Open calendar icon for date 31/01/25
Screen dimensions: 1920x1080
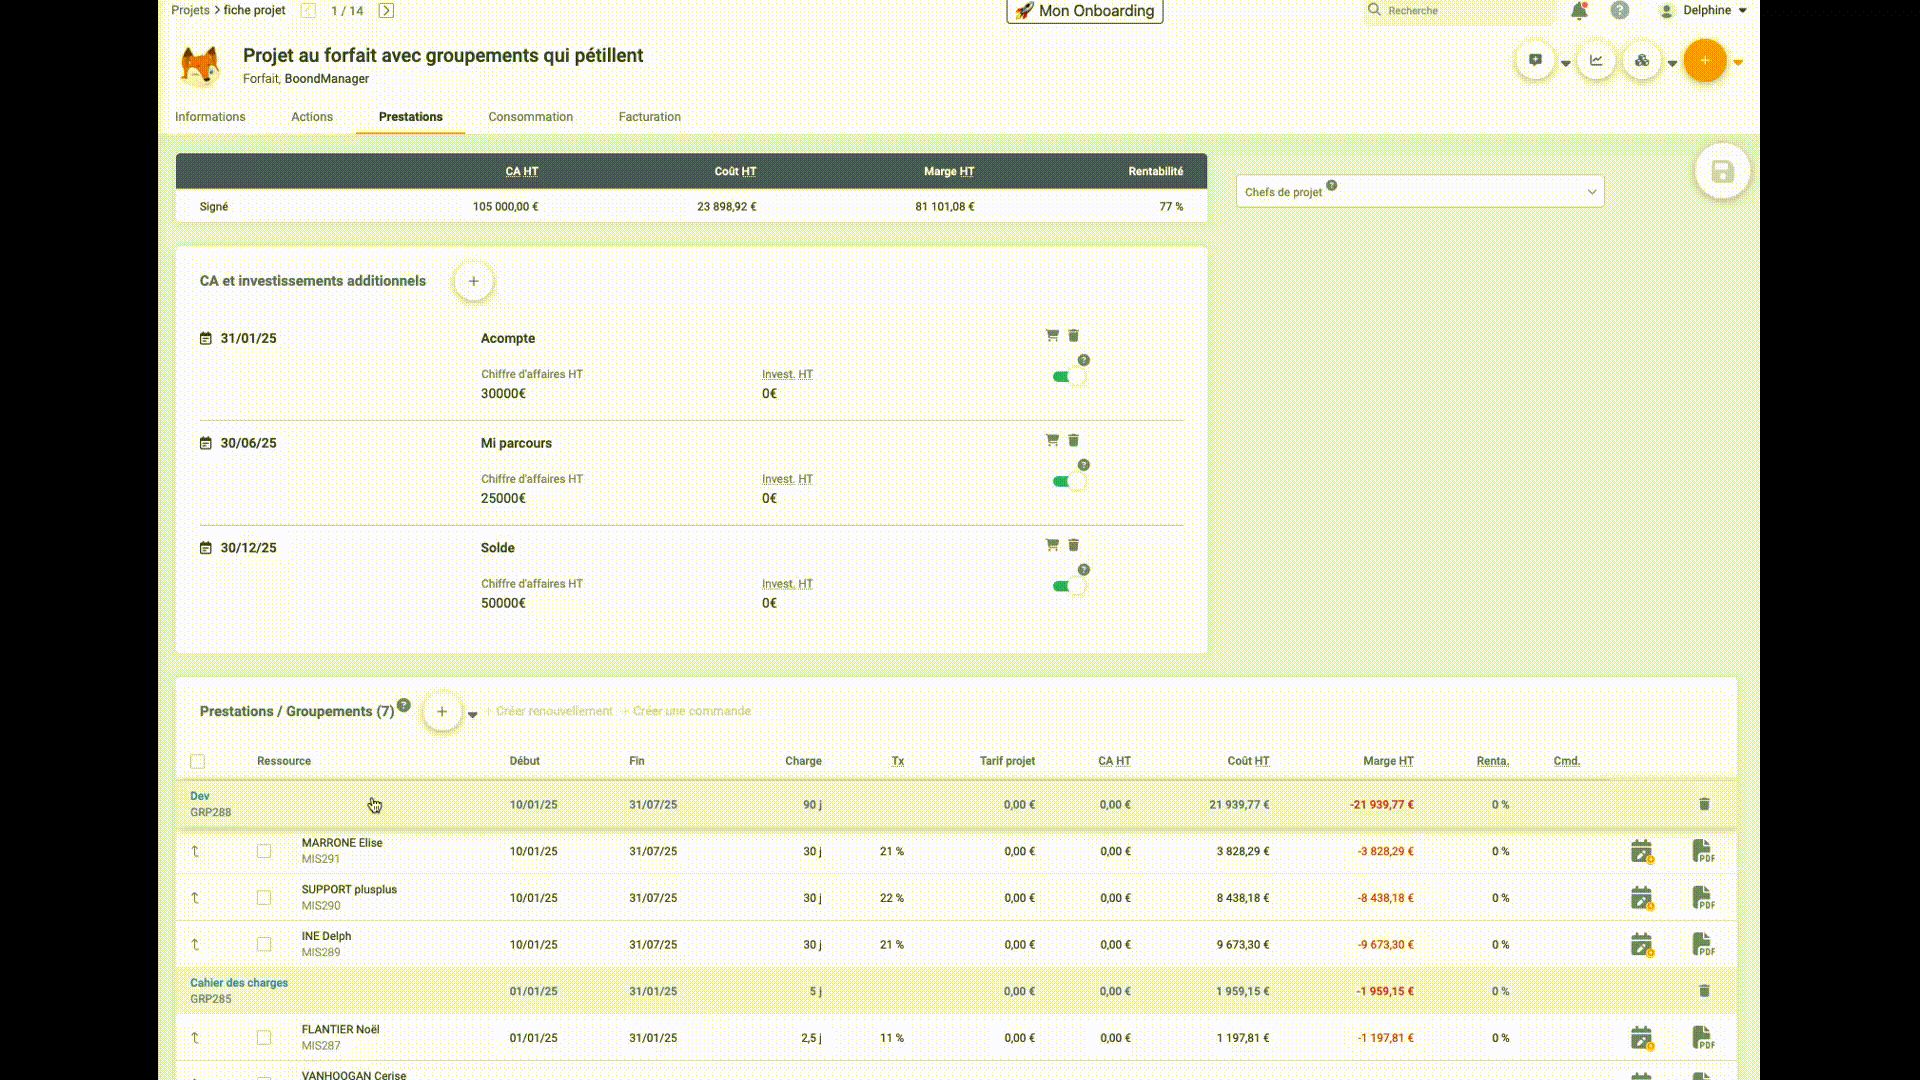pyautogui.click(x=206, y=339)
